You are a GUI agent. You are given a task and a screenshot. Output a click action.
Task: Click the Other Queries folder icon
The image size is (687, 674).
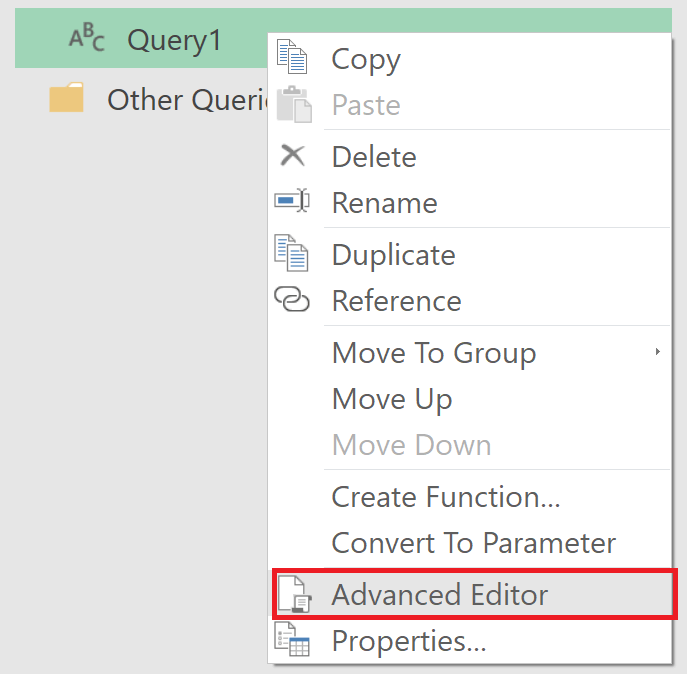(67, 99)
